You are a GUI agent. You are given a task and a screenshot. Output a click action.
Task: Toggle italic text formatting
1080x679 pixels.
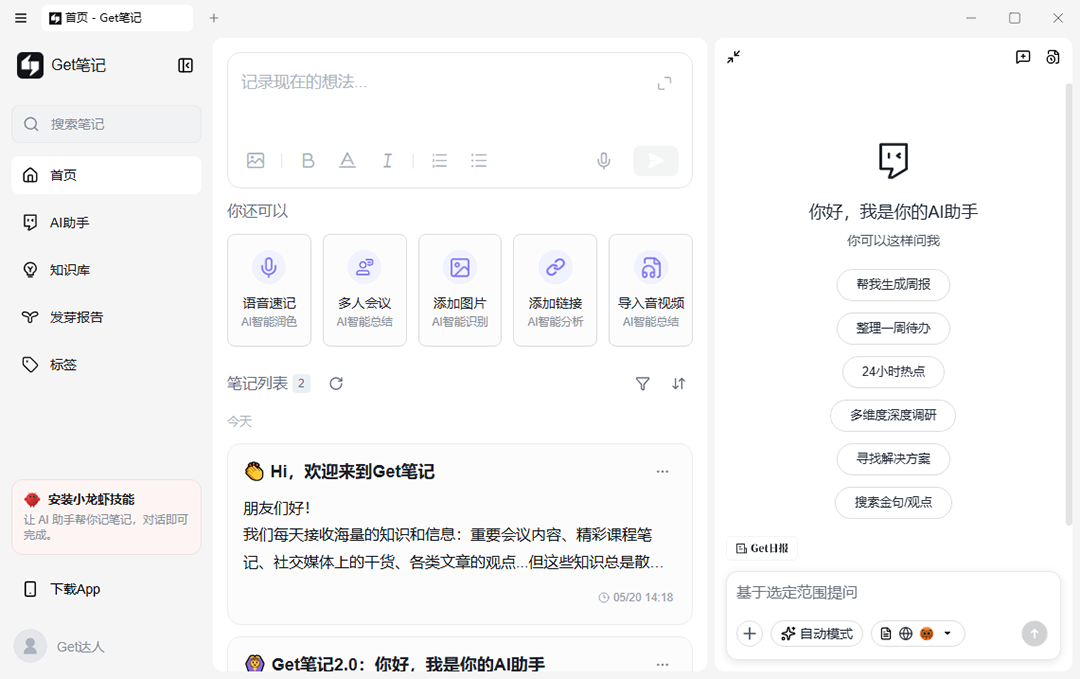click(x=387, y=160)
